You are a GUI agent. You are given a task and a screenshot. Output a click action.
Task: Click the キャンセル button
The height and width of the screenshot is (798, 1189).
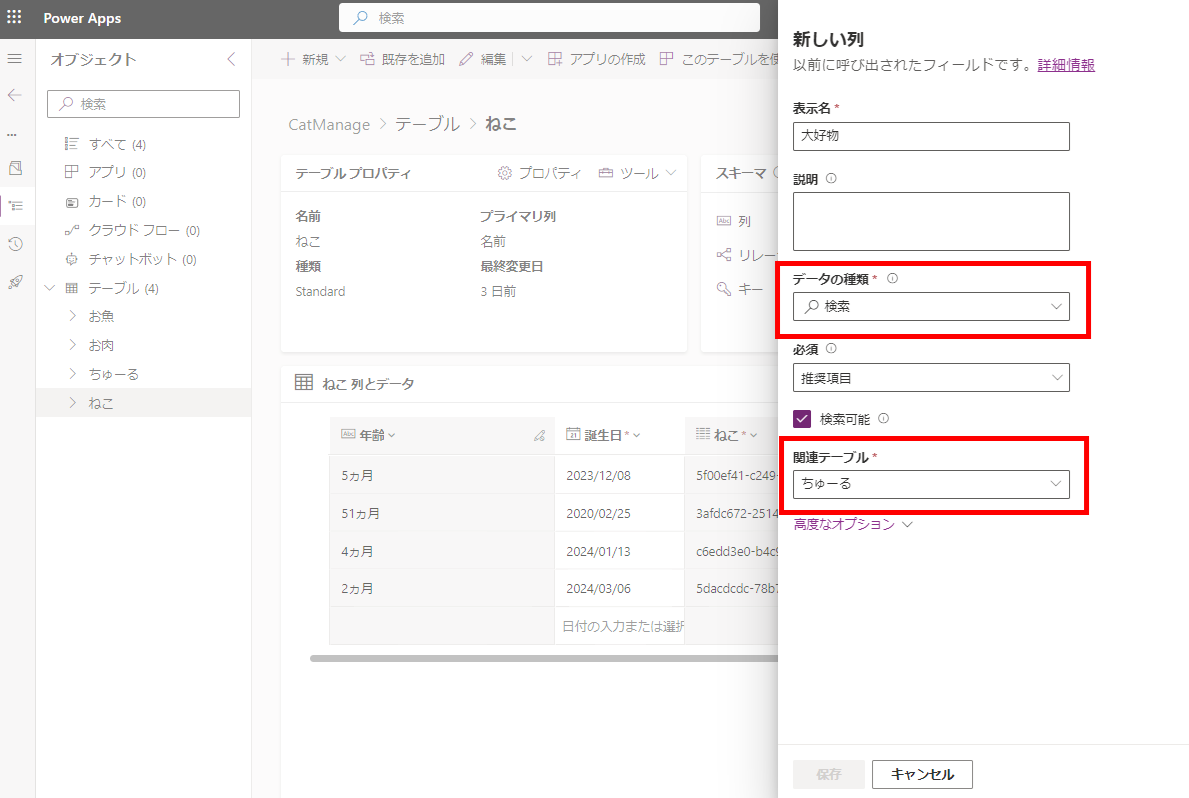click(x=921, y=774)
